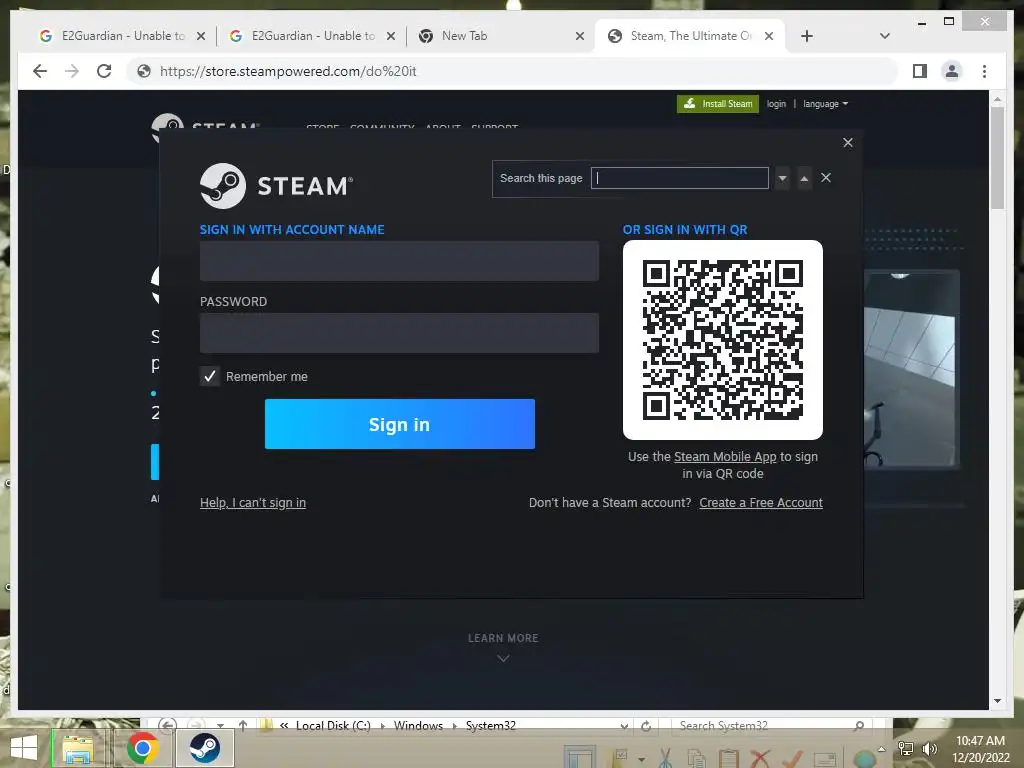Expand the Explorer address bar dropdown
1024x768 pixels.
(x=624, y=726)
